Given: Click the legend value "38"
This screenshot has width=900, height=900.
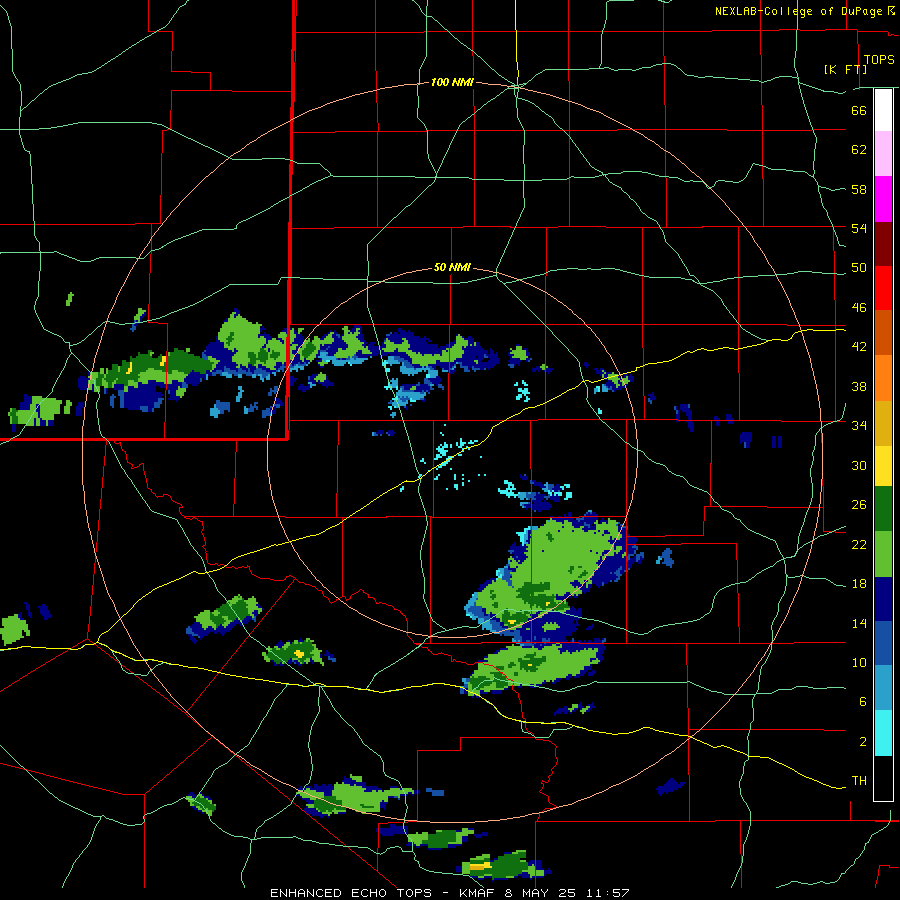Looking at the screenshot, I should pyautogui.click(x=859, y=386).
